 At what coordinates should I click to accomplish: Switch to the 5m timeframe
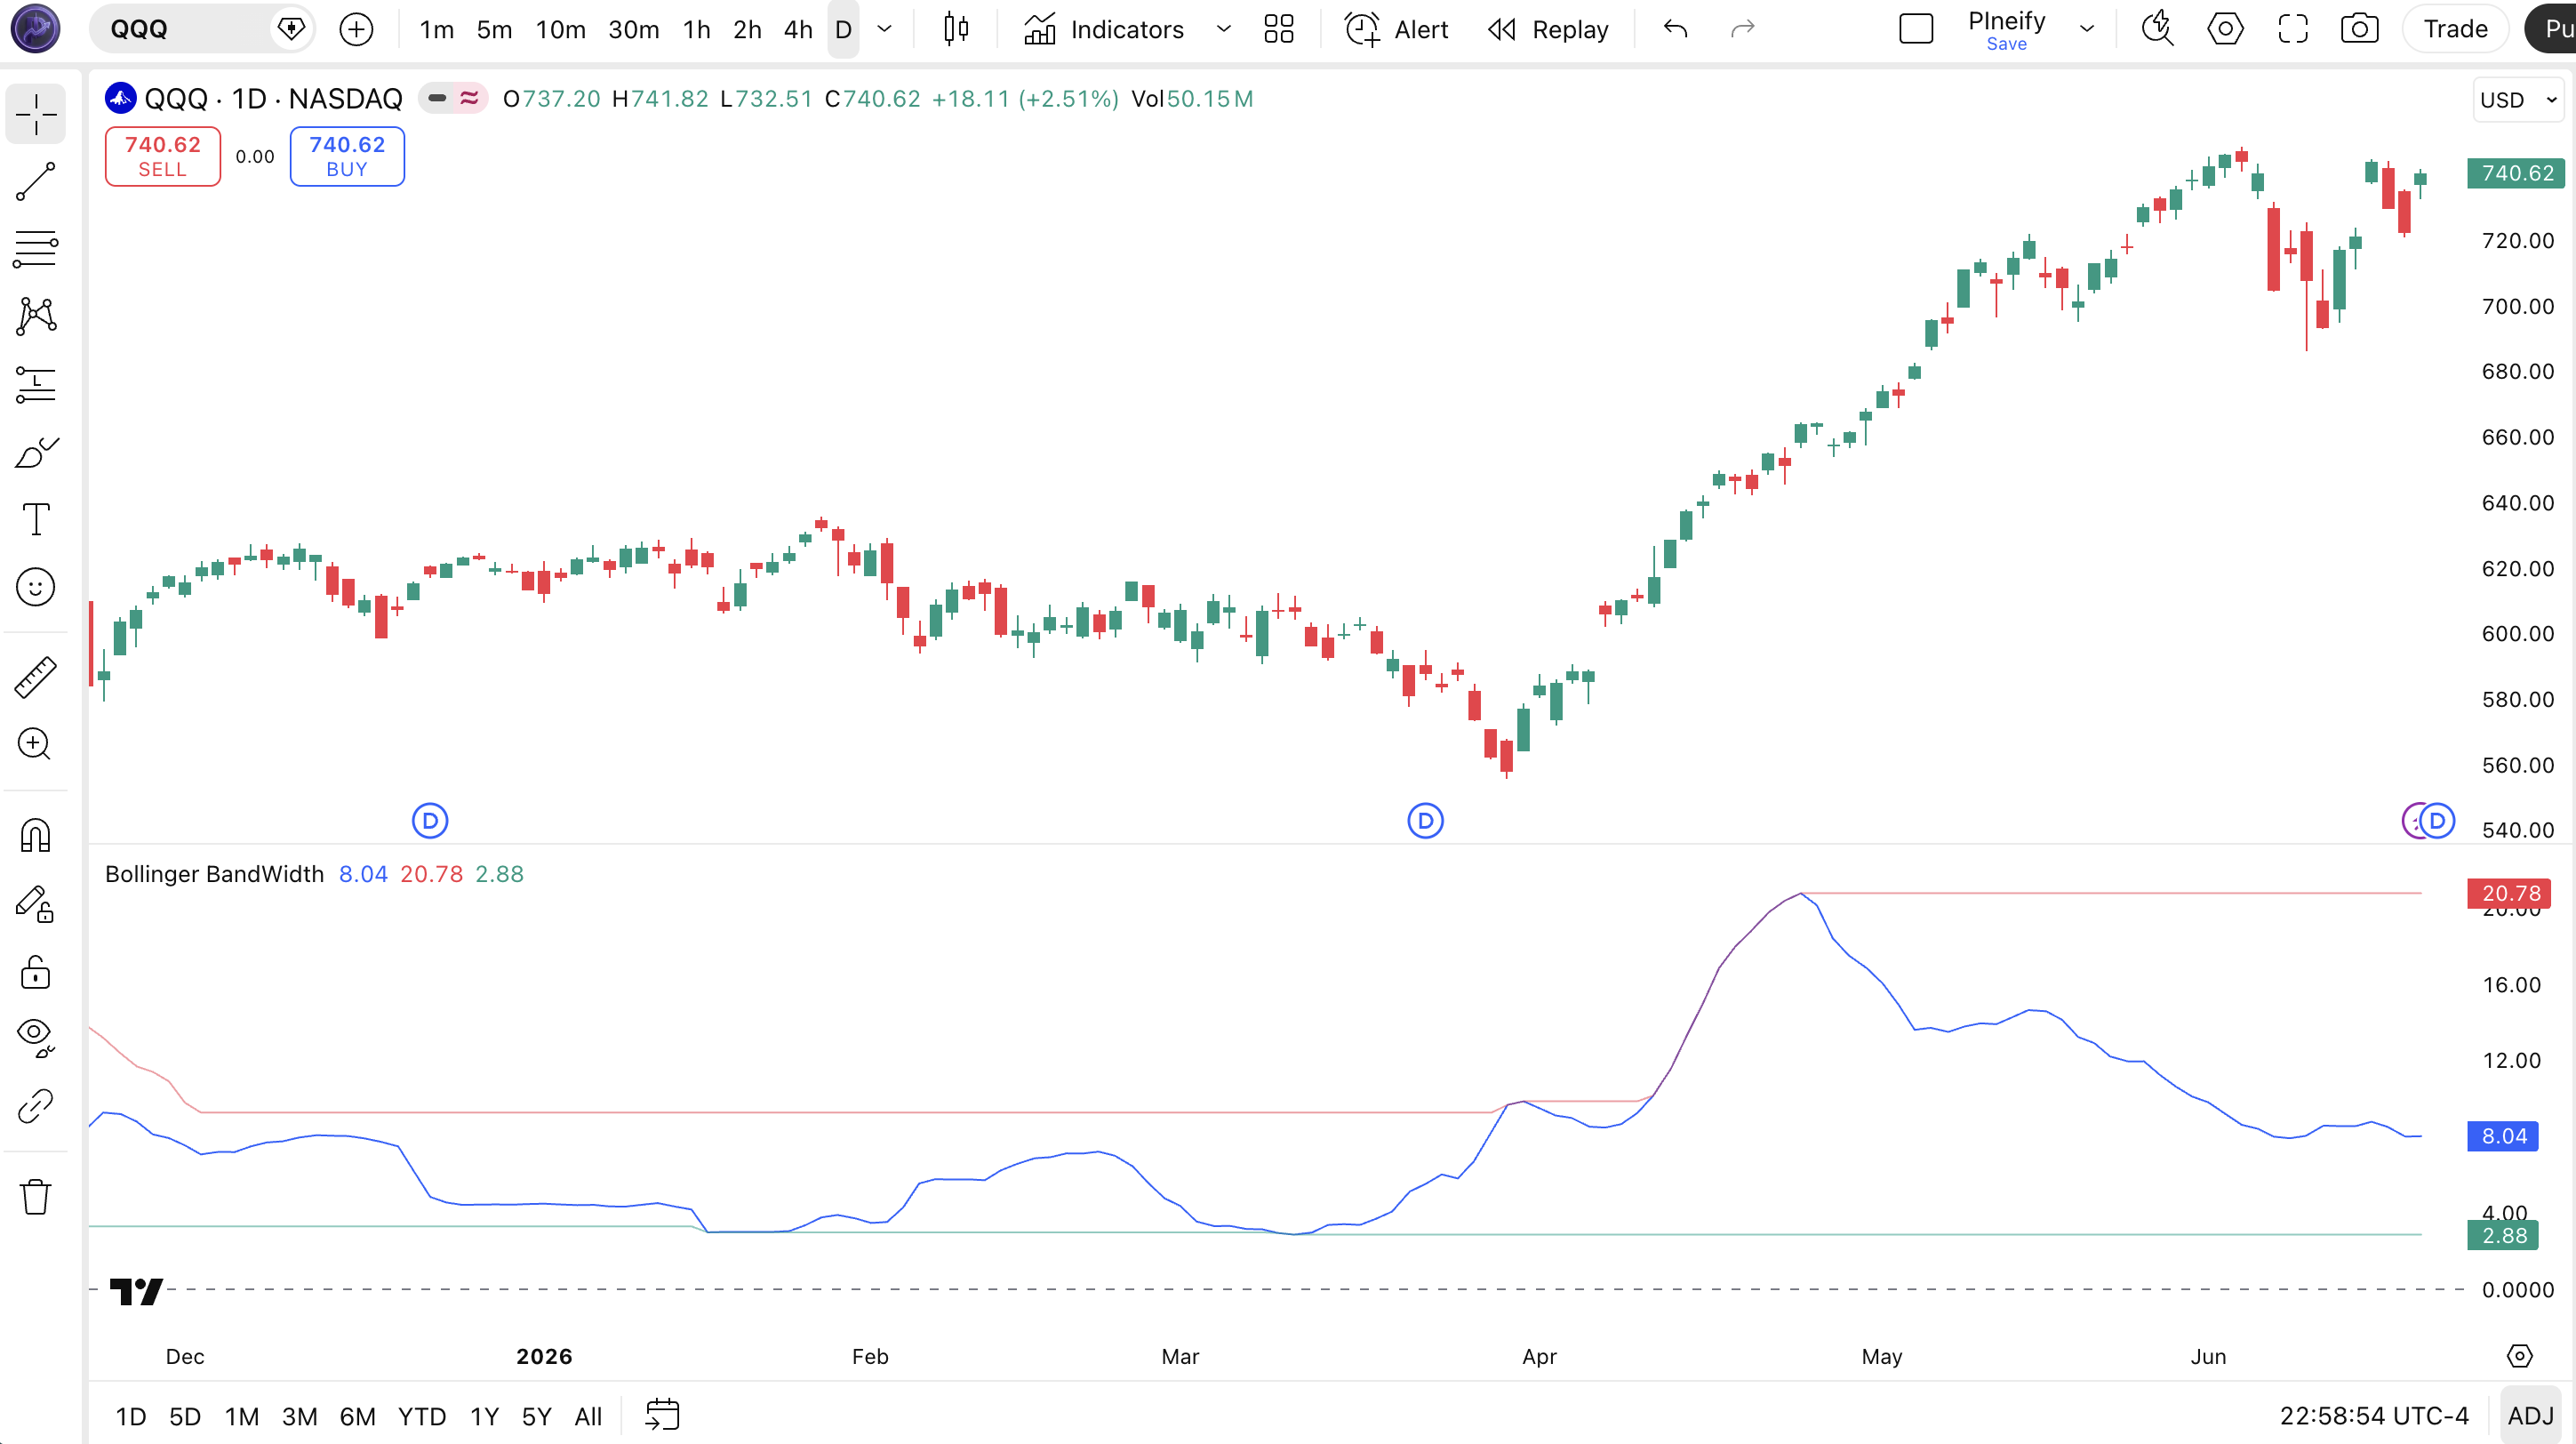pyautogui.click(x=494, y=29)
